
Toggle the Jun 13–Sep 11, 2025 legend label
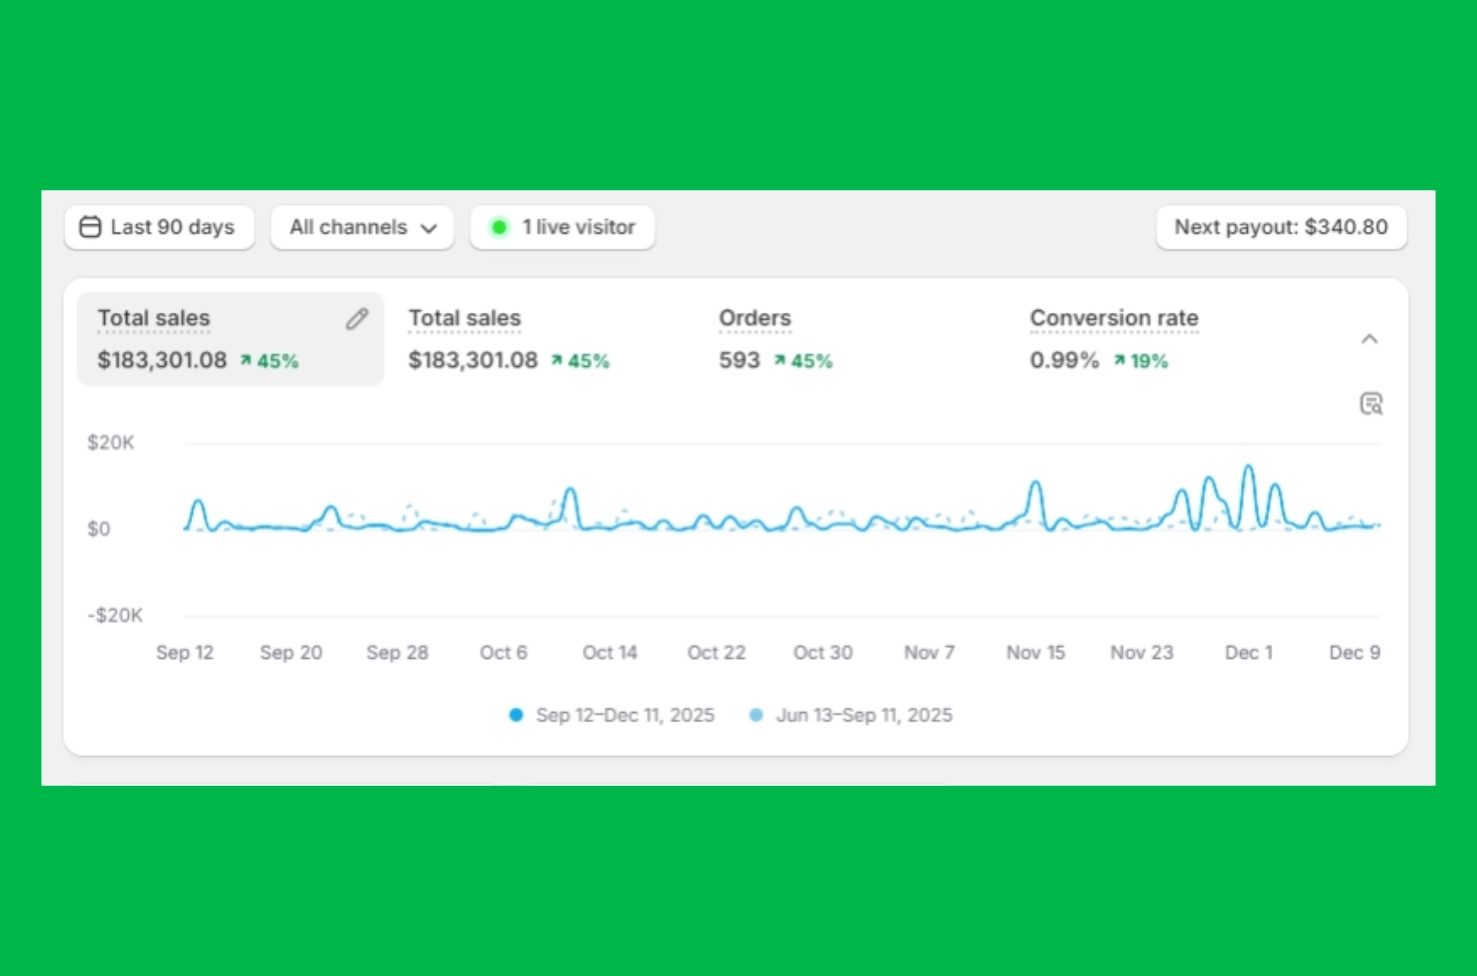(864, 715)
